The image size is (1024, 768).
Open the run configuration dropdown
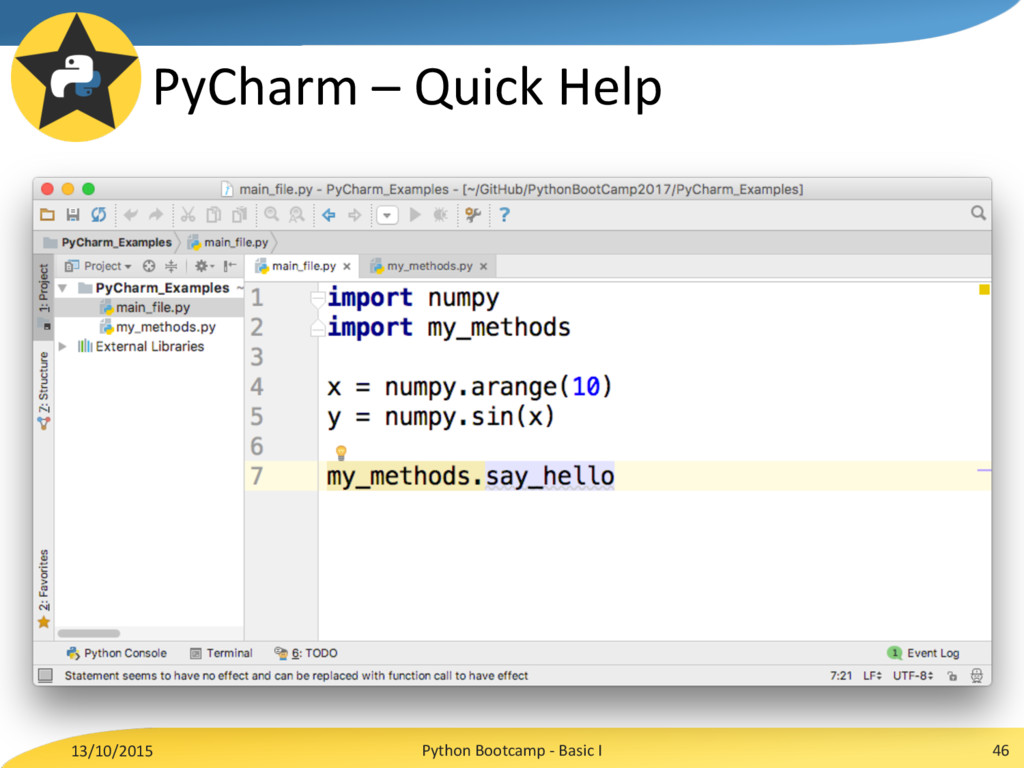tap(387, 215)
